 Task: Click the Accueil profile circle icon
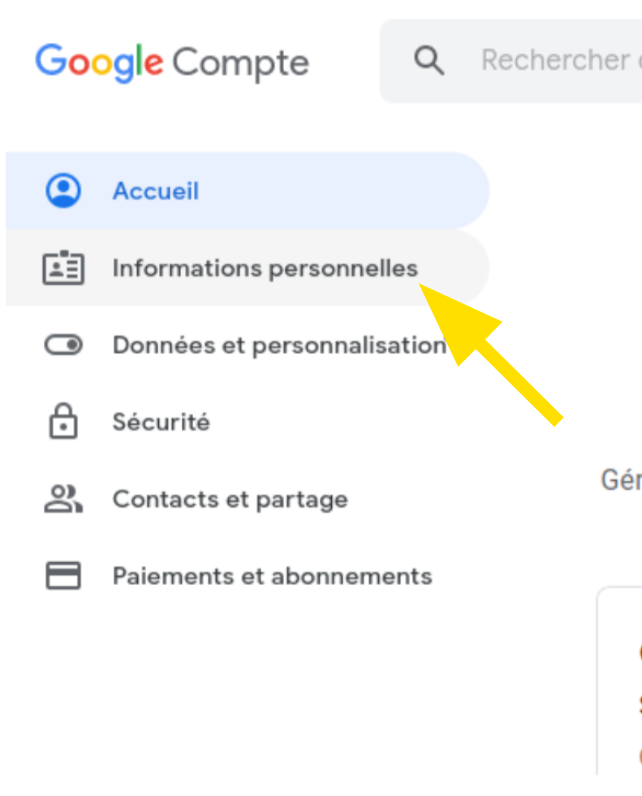pyautogui.click(x=63, y=191)
